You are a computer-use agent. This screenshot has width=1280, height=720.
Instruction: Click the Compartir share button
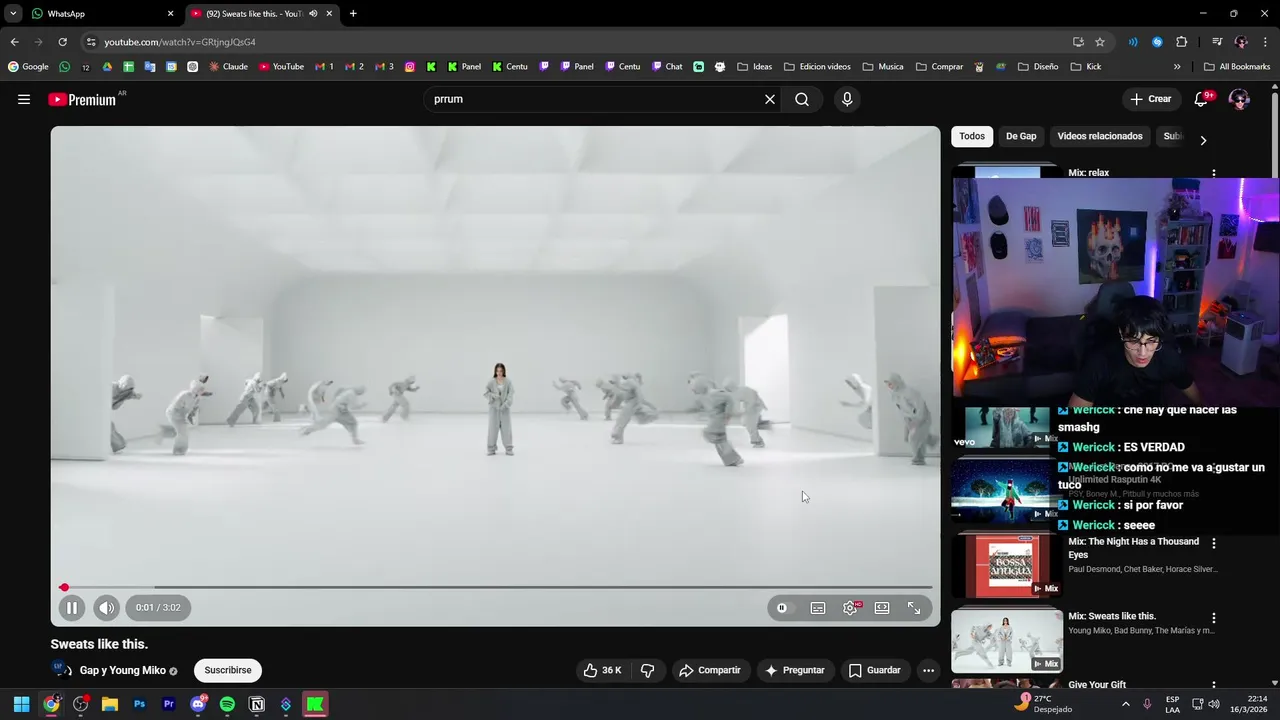[709, 670]
